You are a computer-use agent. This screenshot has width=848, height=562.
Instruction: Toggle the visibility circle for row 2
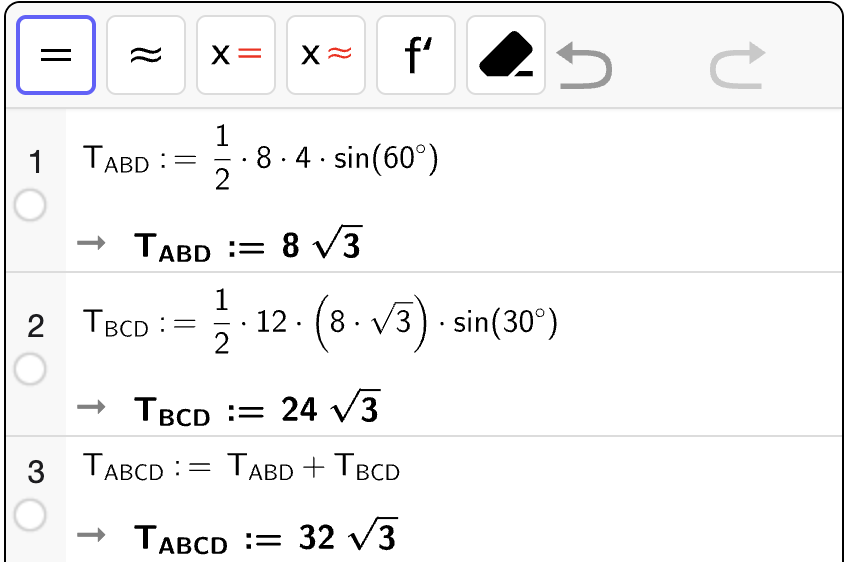pyautogui.click(x=31, y=370)
